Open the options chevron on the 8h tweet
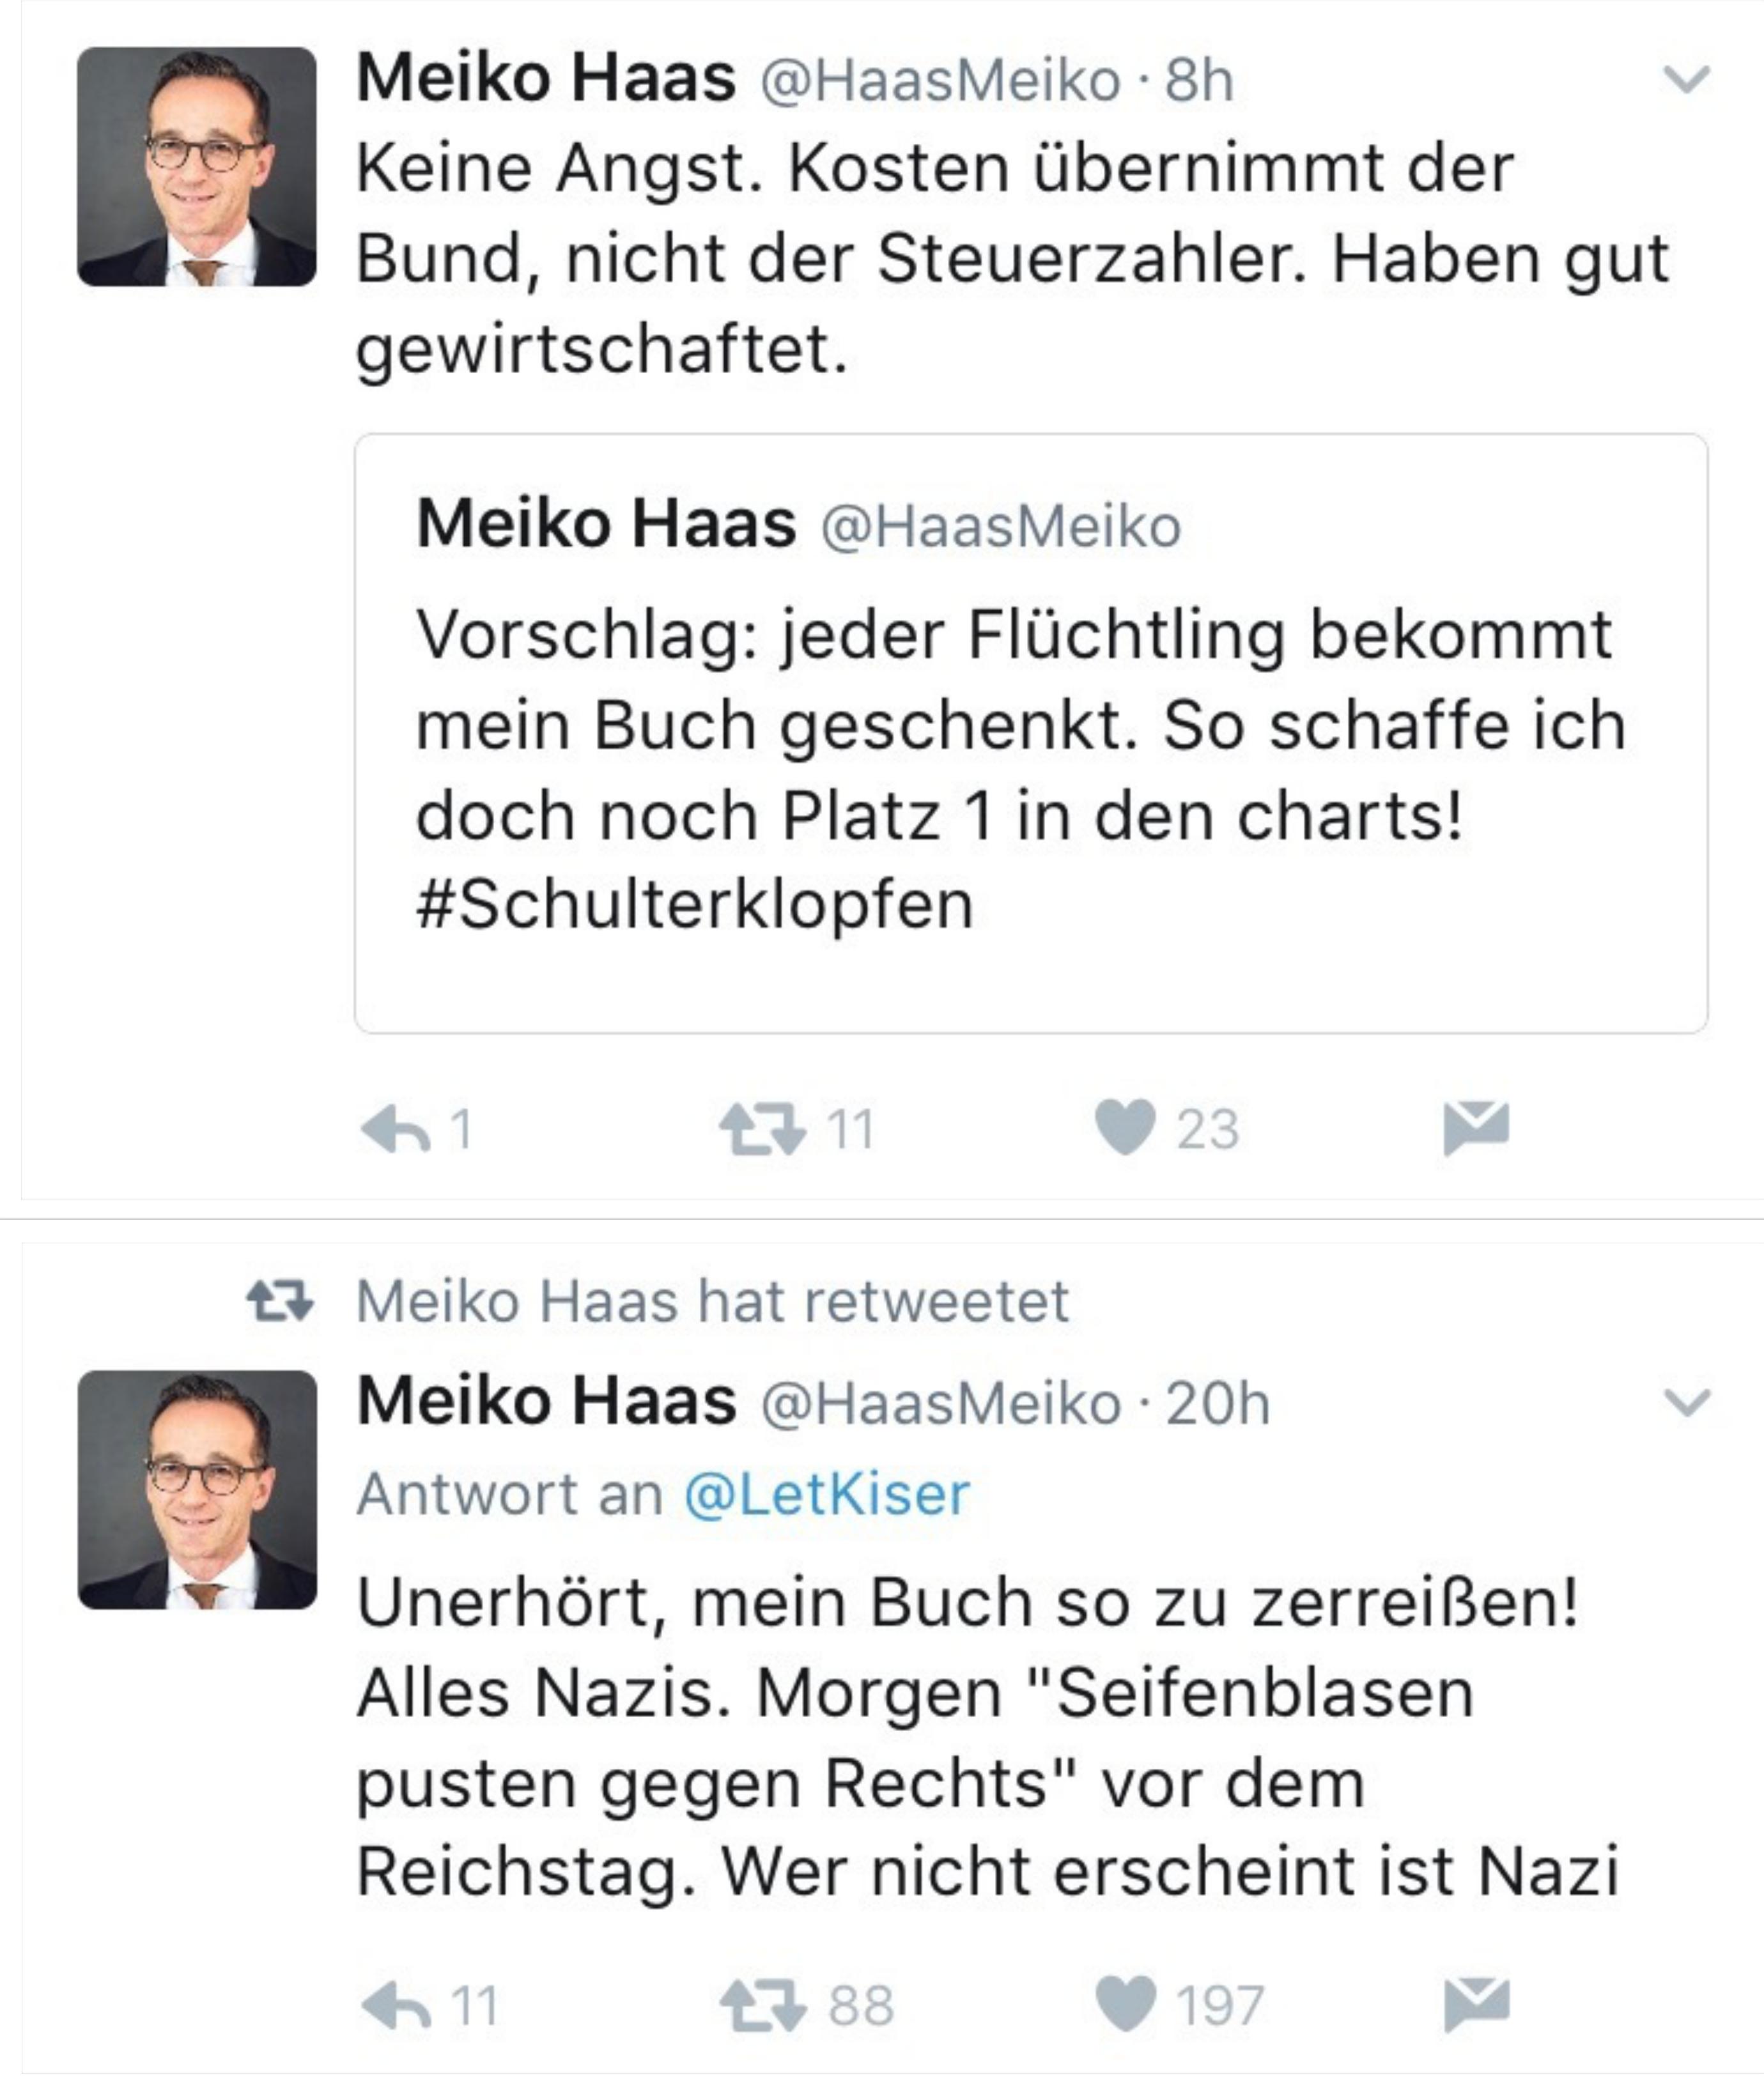The image size is (1764, 2096). pyautogui.click(x=1687, y=80)
